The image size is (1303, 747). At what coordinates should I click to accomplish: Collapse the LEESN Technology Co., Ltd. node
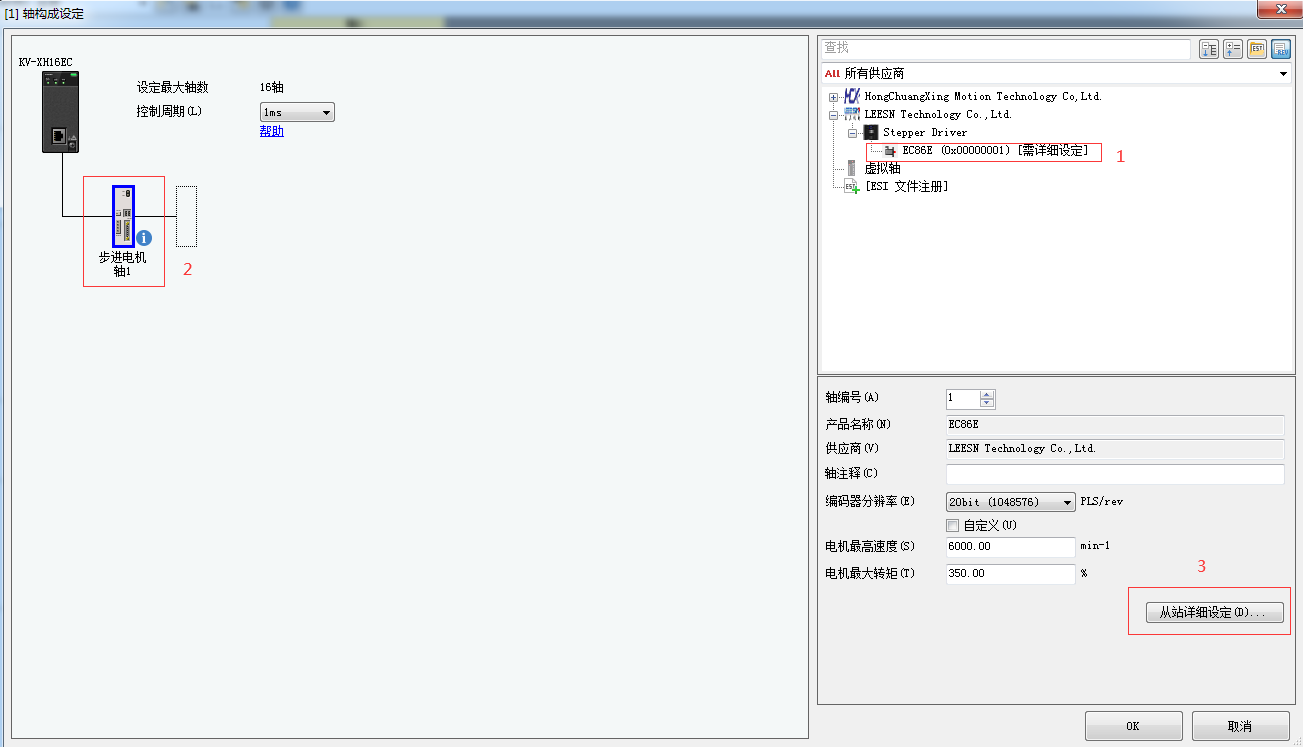click(x=834, y=115)
